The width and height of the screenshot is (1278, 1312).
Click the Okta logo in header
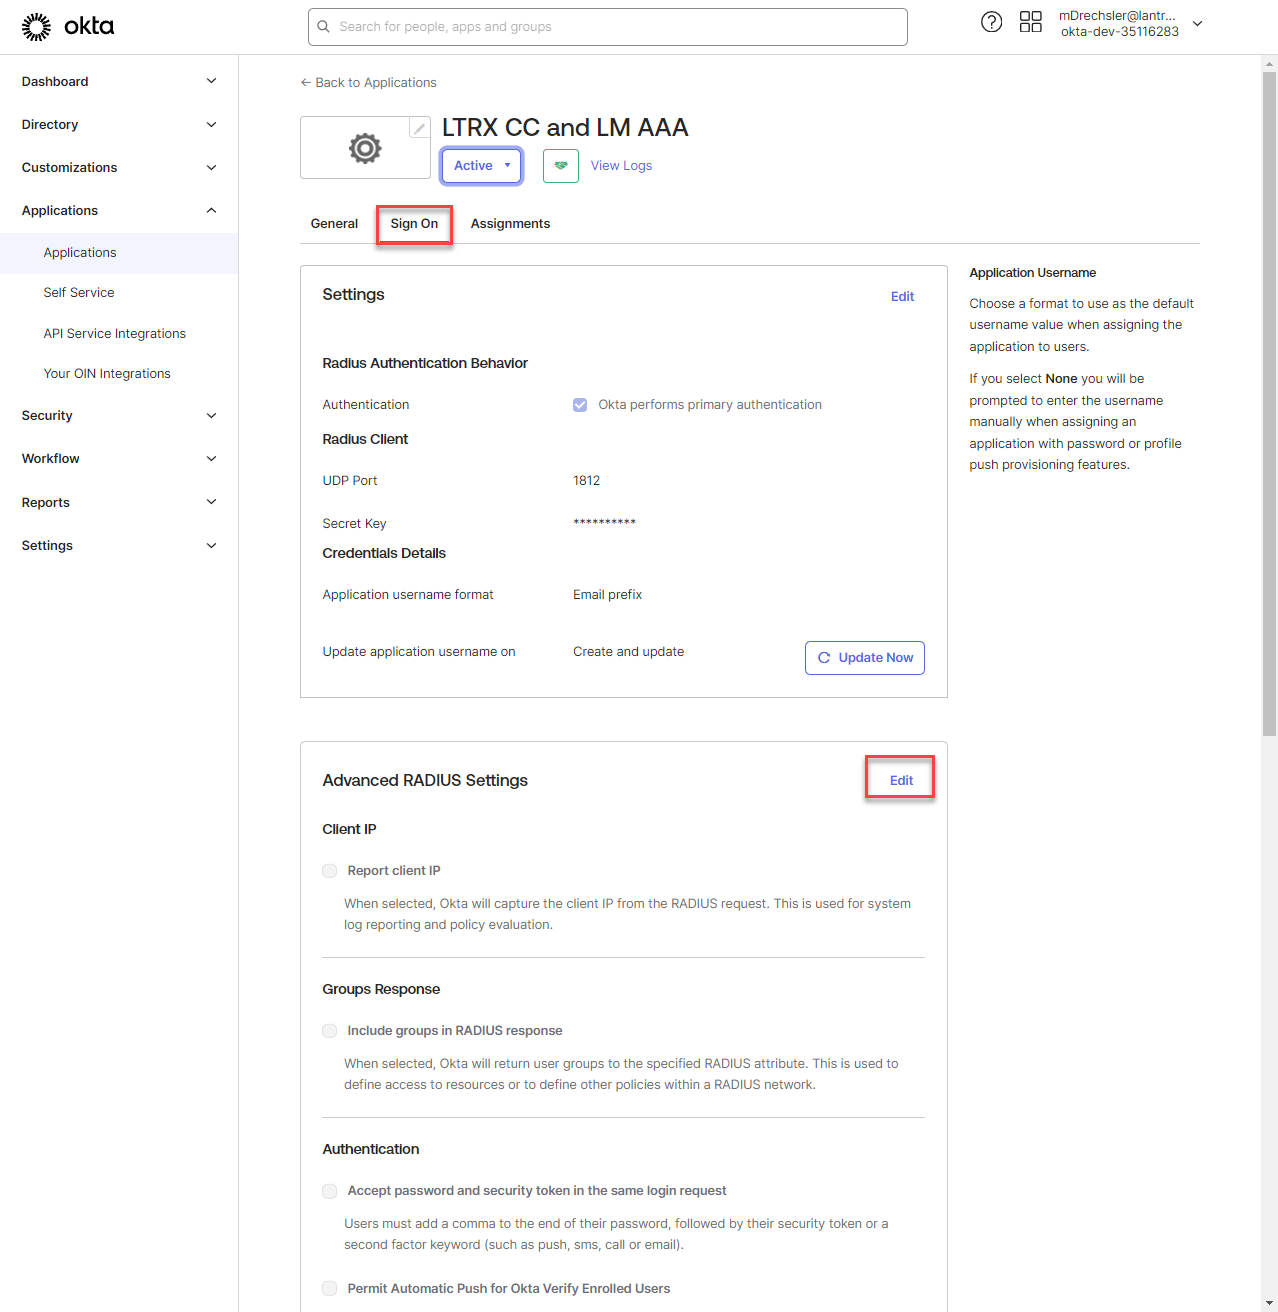click(68, 27)
